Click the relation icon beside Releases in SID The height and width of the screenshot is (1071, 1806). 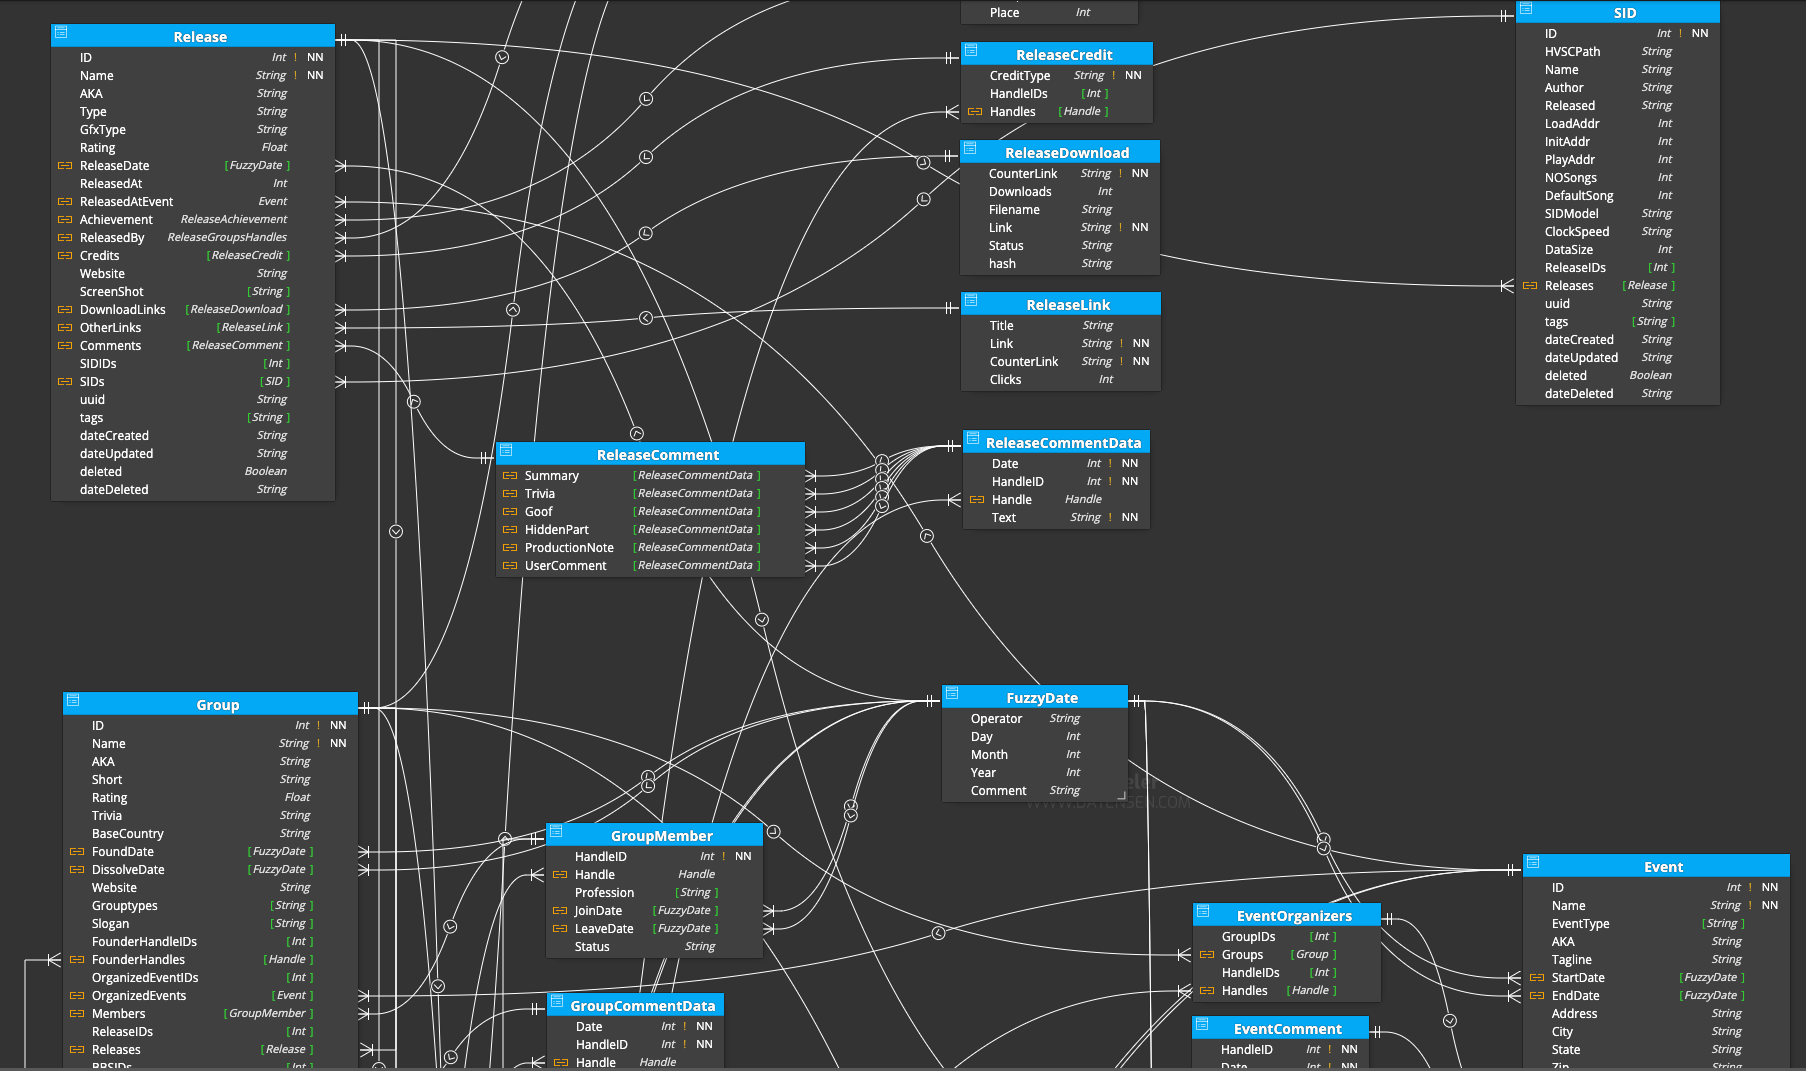1530,286
